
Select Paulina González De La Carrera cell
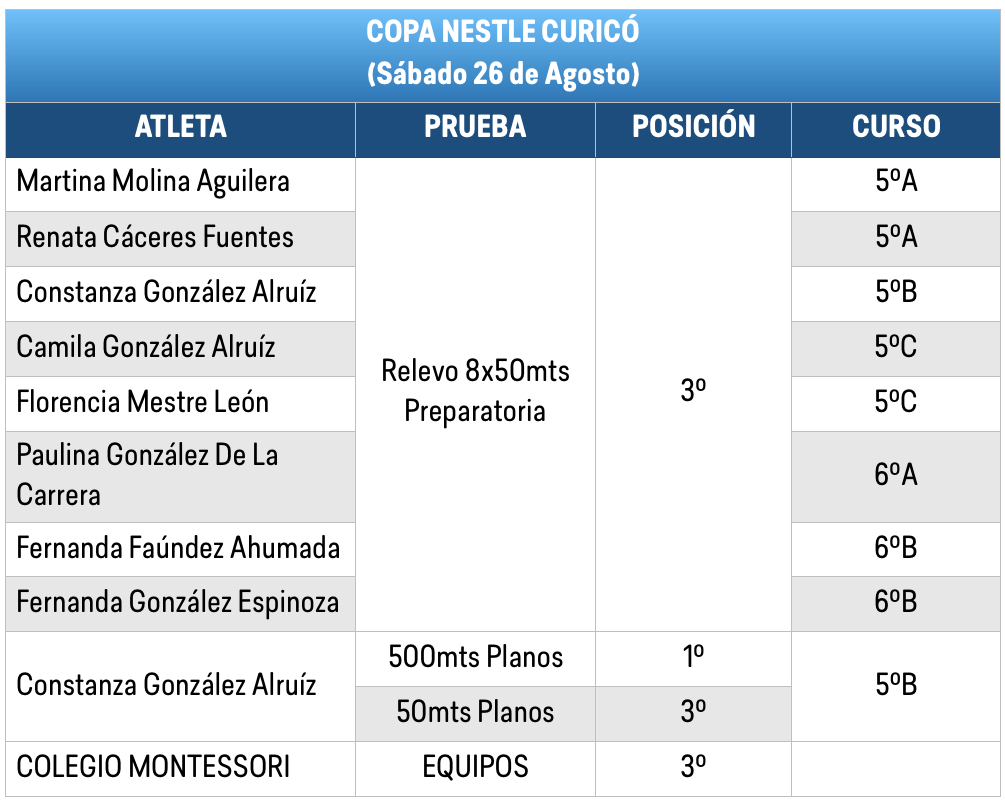[x=181, y=477]
